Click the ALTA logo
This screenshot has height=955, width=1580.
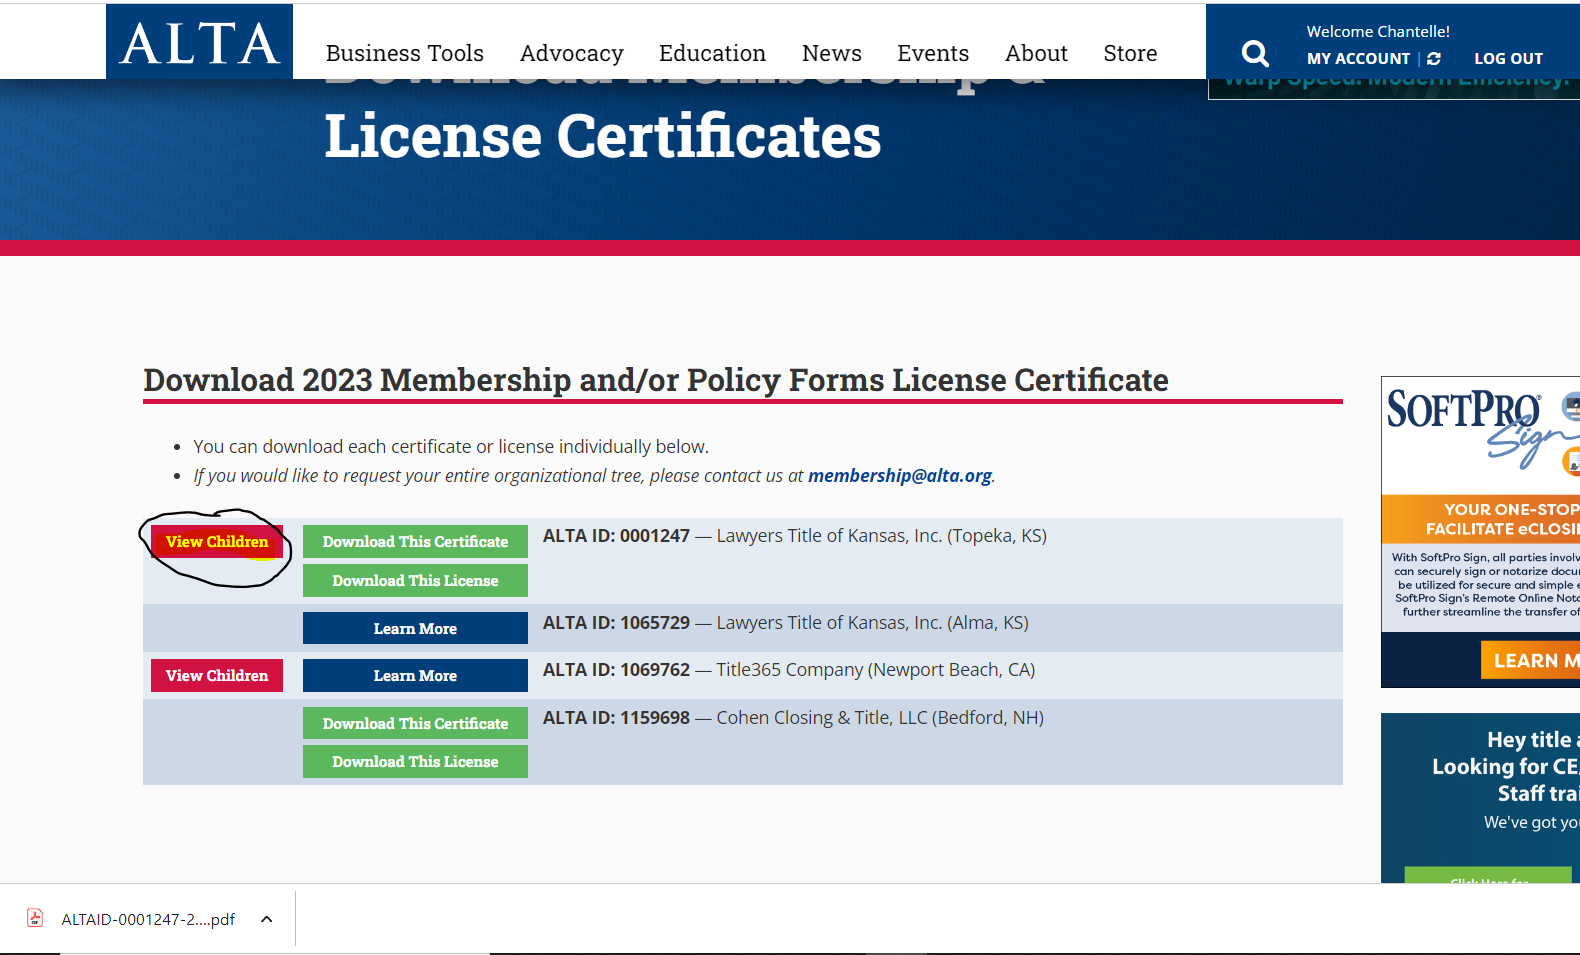pyautogui.click(x=199, y=42)
